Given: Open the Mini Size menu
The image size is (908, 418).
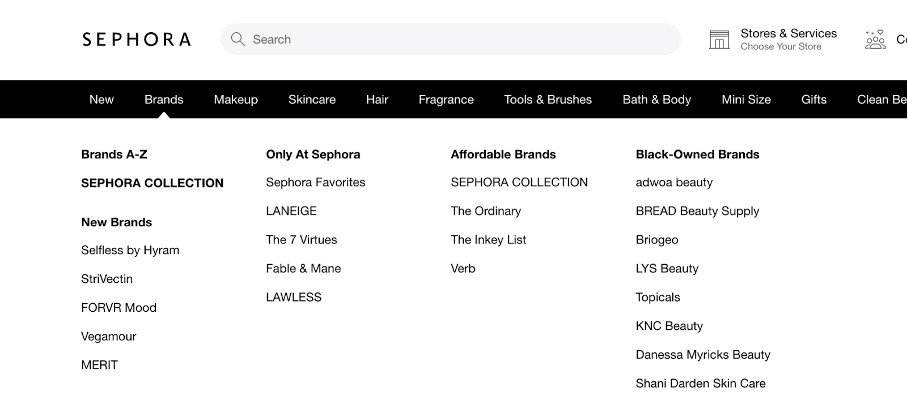Looking at the screenshot, I should click(746, 99).
